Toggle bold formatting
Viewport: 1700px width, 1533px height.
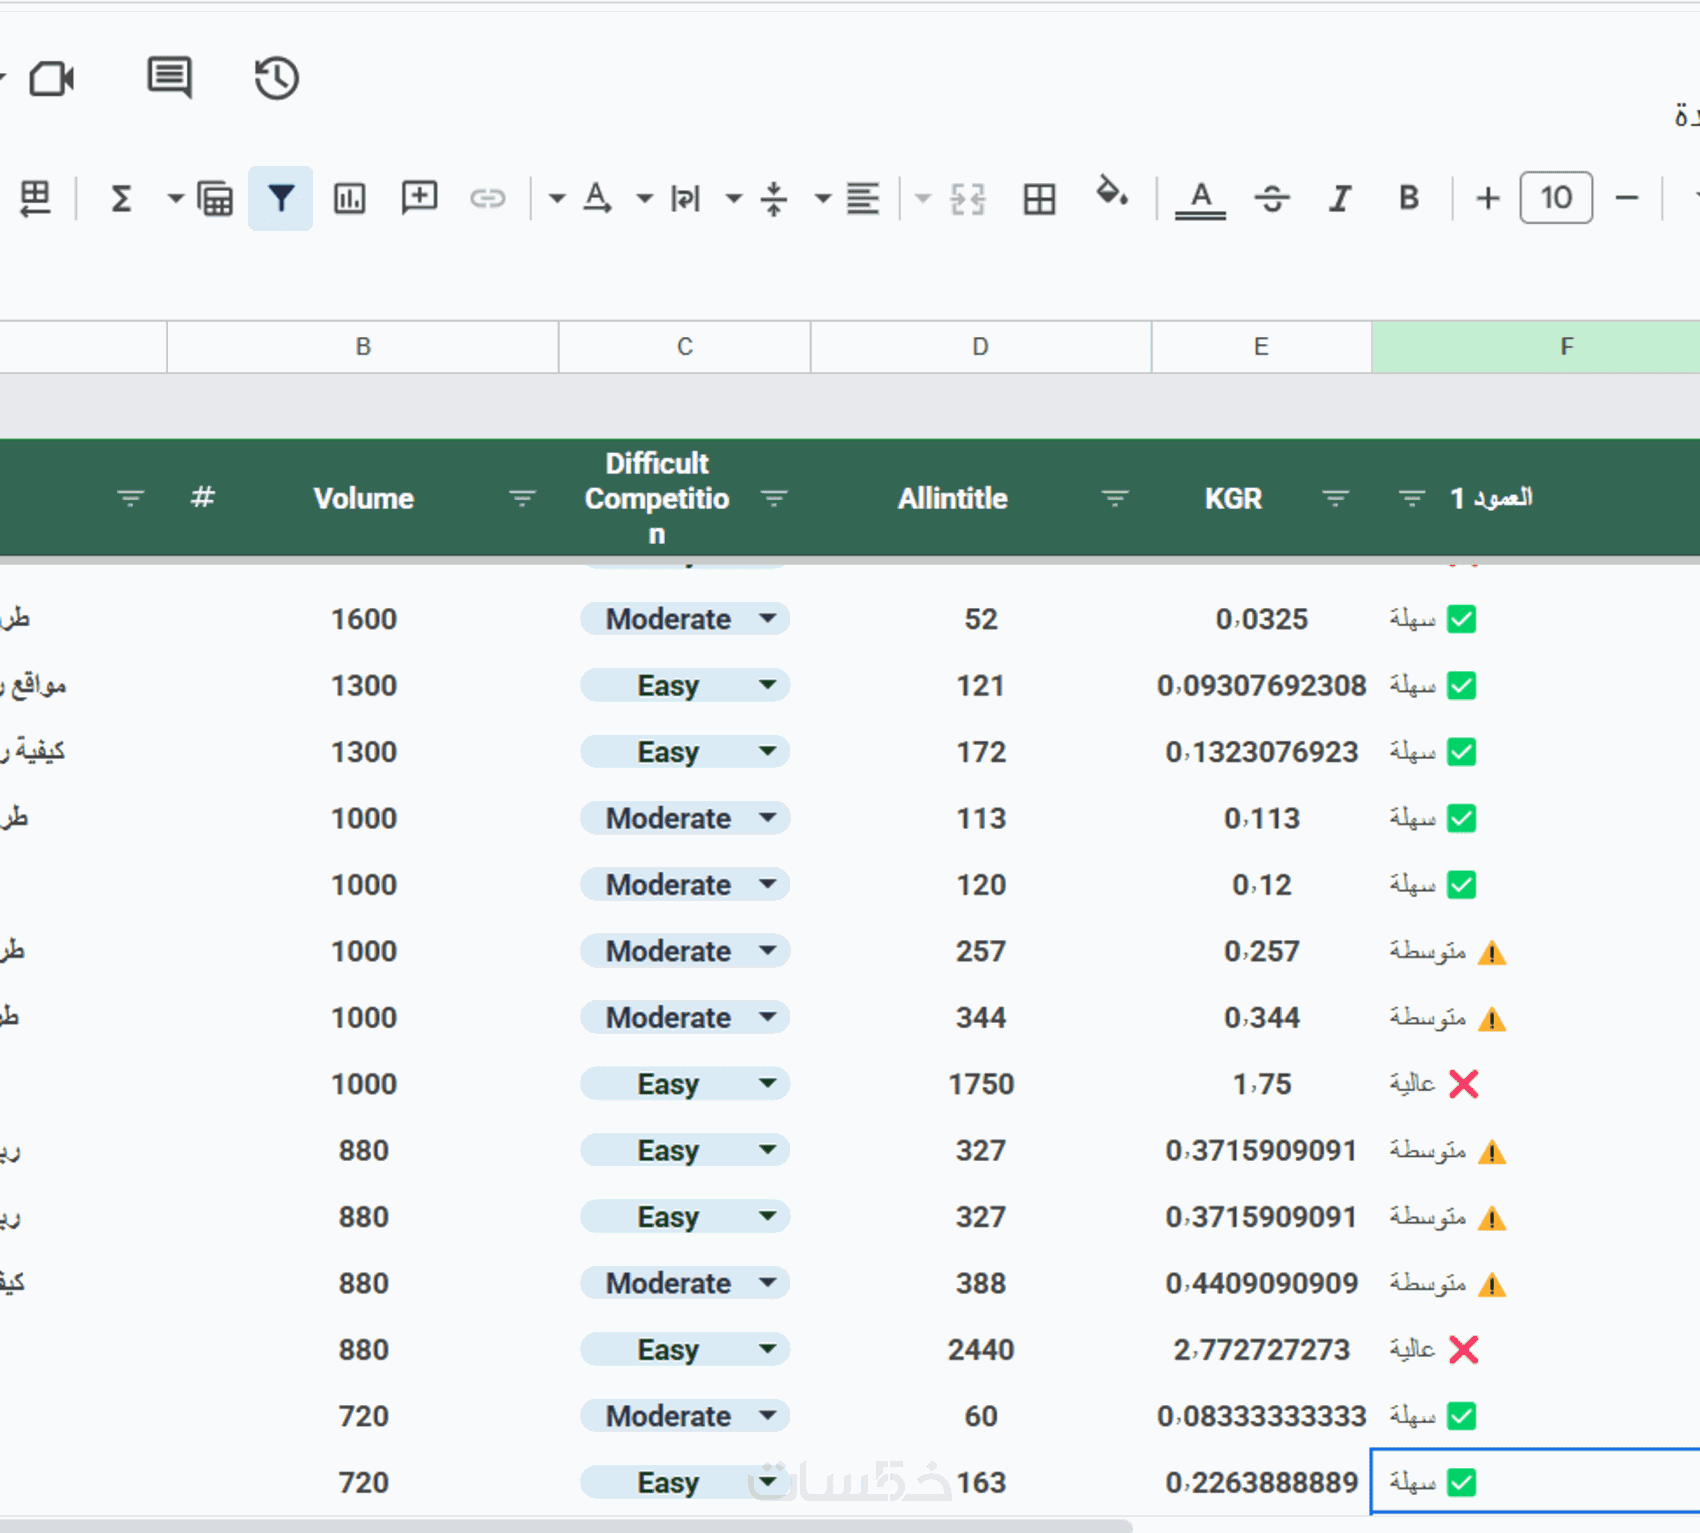click(x=1408, y=198)
